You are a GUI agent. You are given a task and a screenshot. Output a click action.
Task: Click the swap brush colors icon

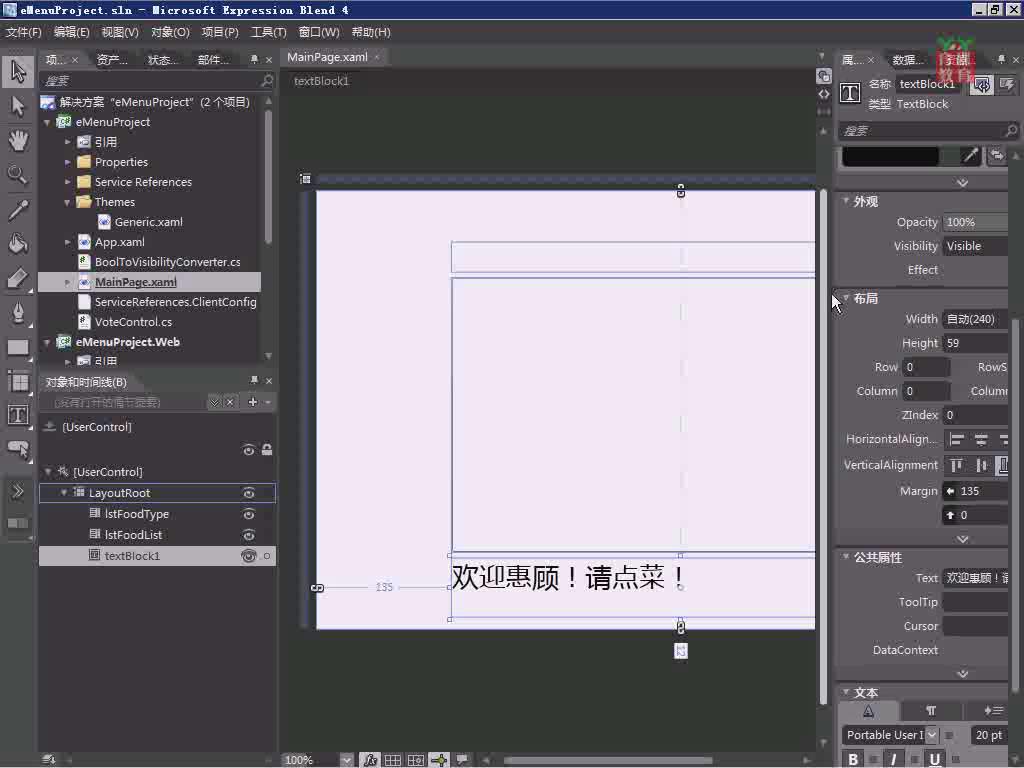pos(997,155)
